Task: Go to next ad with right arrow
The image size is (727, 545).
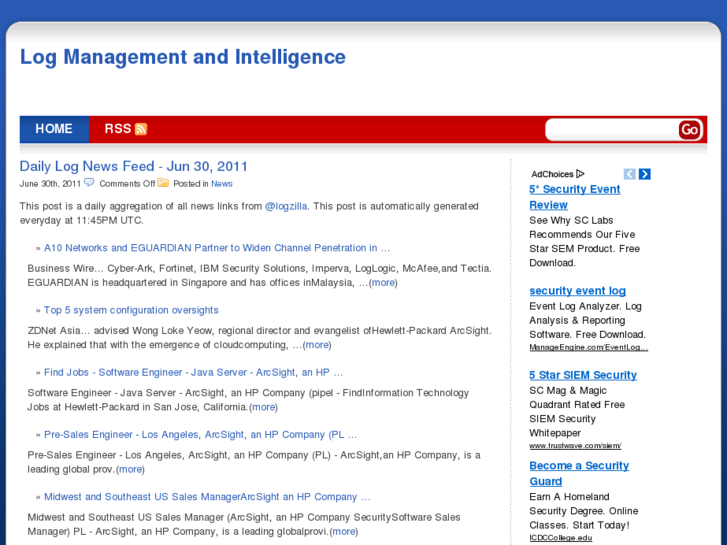Action: pyautogui.click(x=644, y=174)
